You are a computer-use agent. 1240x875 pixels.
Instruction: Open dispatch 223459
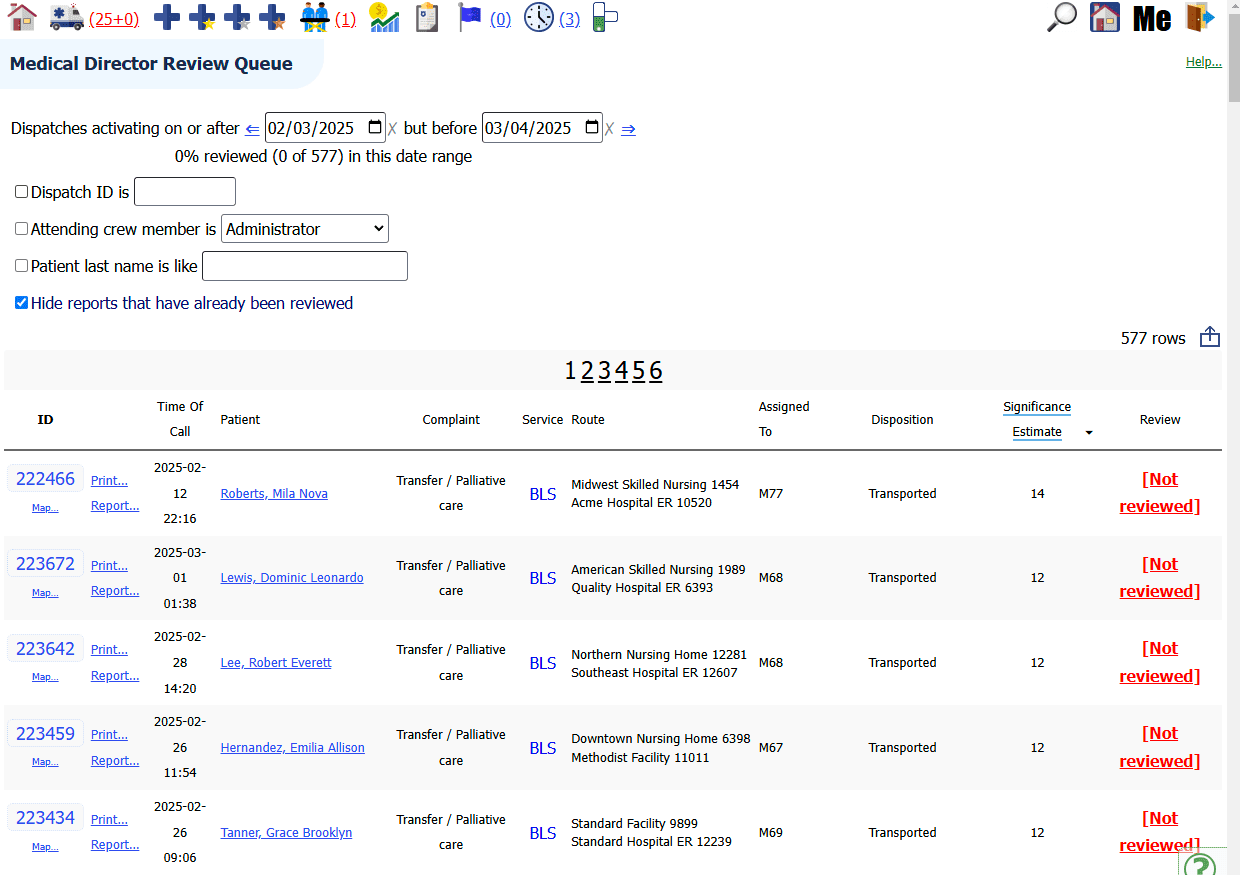click(46, 734)
